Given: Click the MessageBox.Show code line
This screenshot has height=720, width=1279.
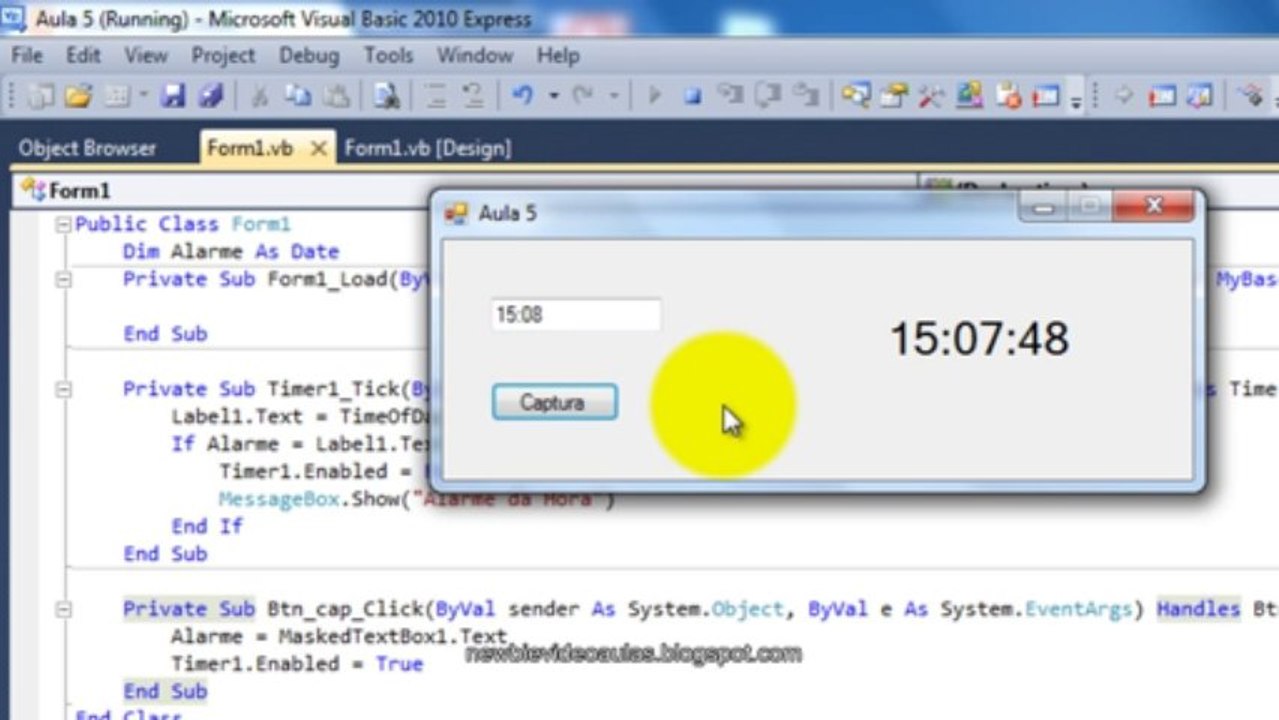Looking at the screenshot, I should (x=416, y=499).
